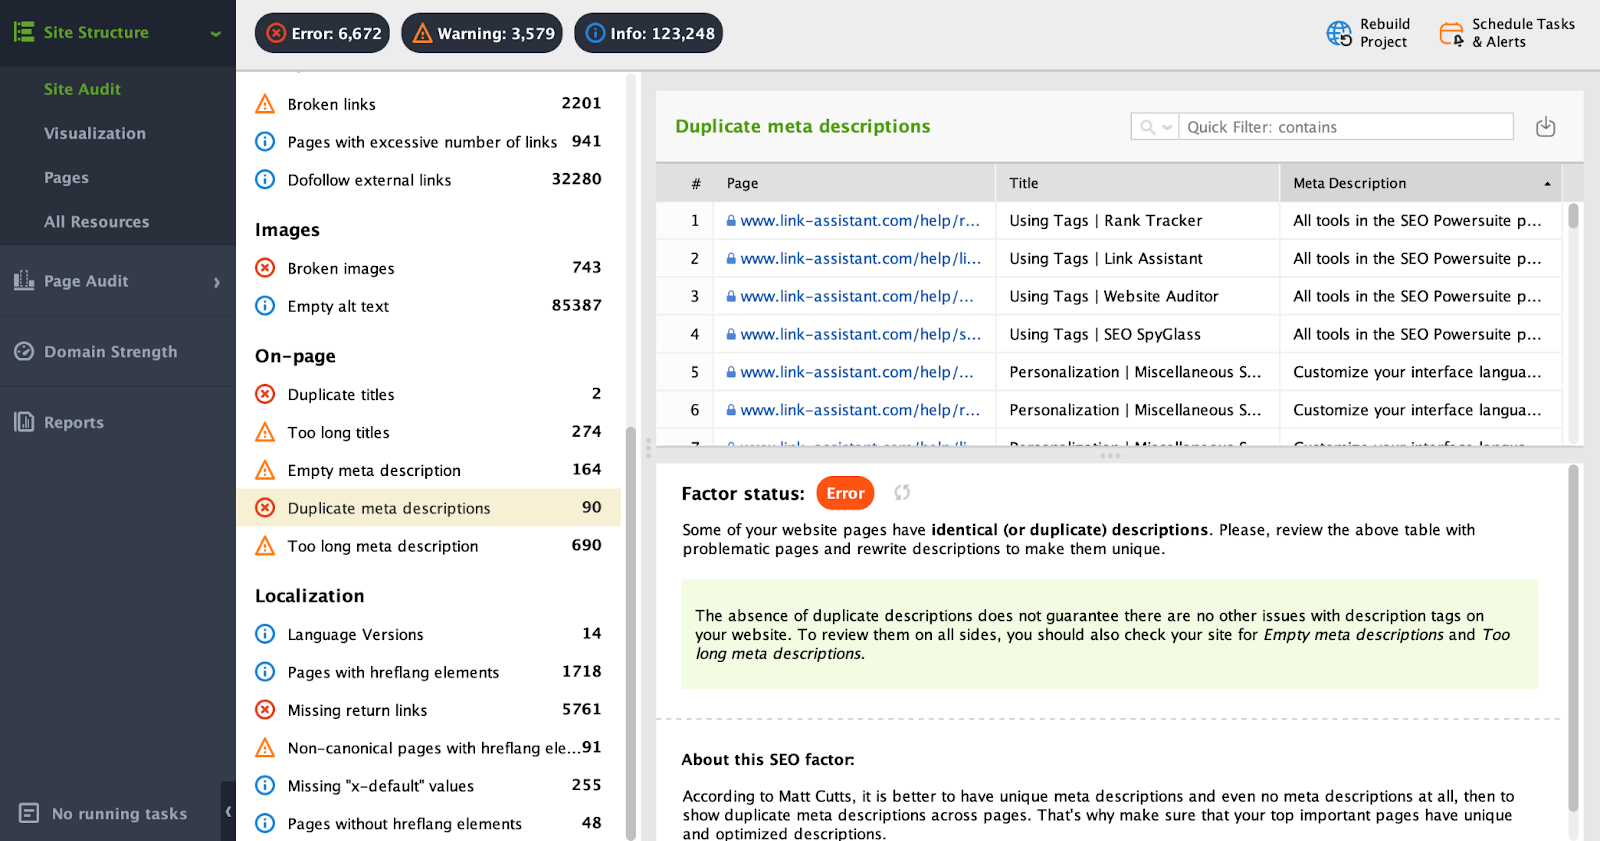Click the Reports icon
The width and height of the screenshot is (1600, 841).
tap(24, 422)
